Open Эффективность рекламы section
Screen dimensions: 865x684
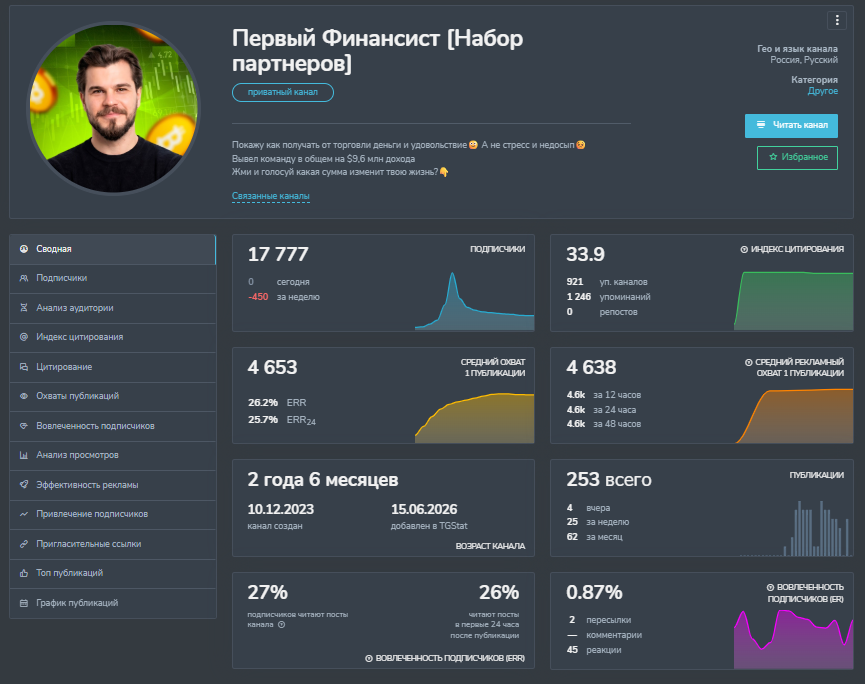click(113, 485)
